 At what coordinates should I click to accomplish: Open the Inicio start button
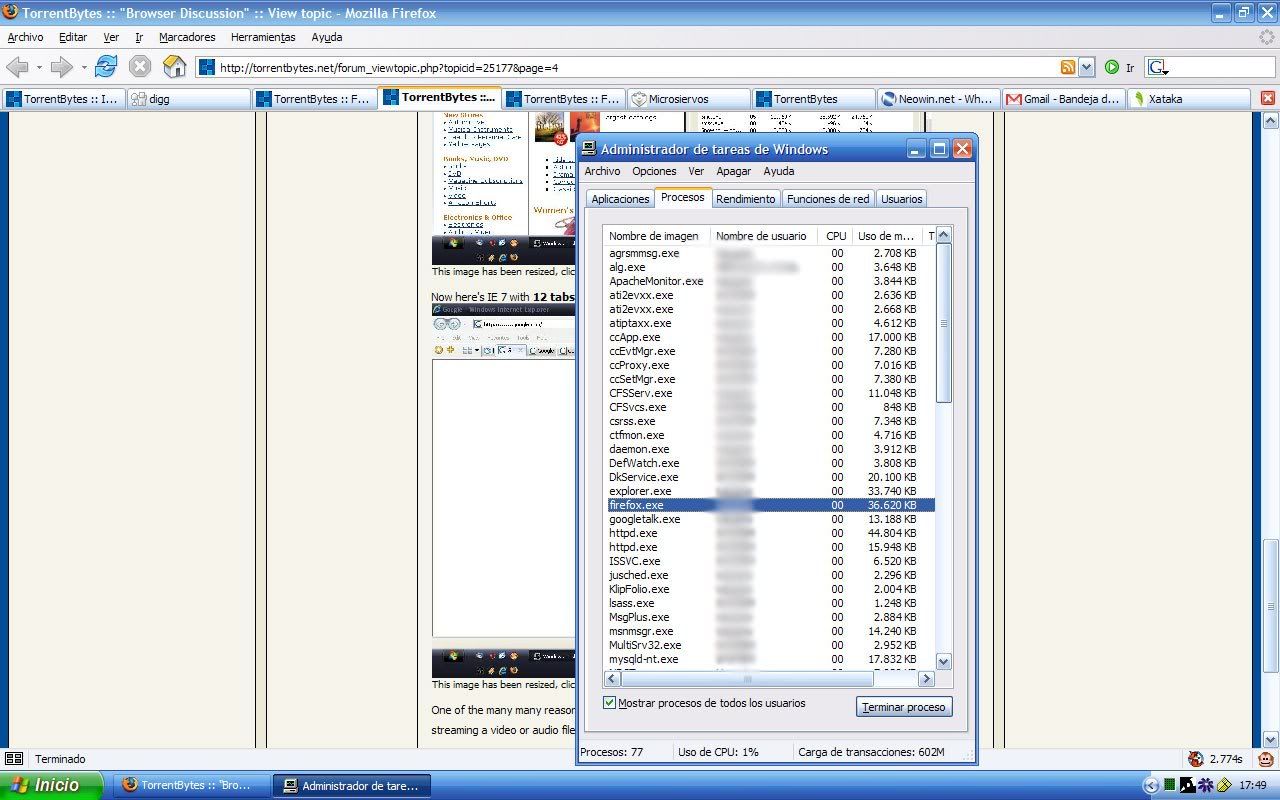click(x=51, y=785)
